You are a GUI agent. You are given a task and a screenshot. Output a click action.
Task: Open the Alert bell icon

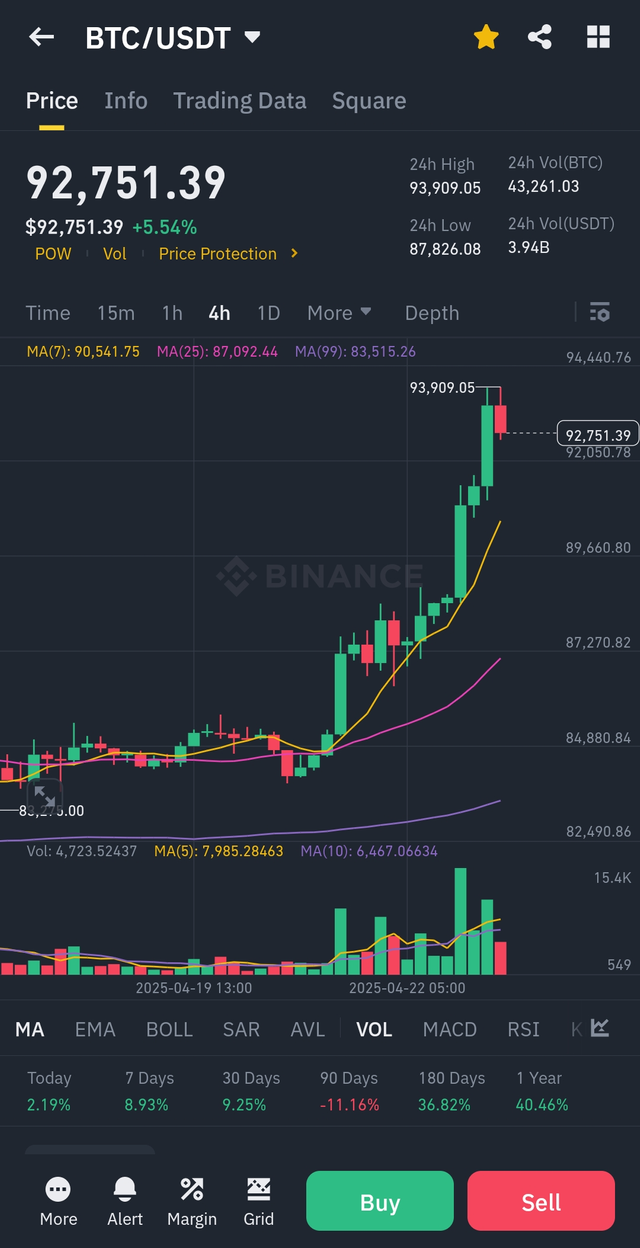click(x=125, y=1201)
